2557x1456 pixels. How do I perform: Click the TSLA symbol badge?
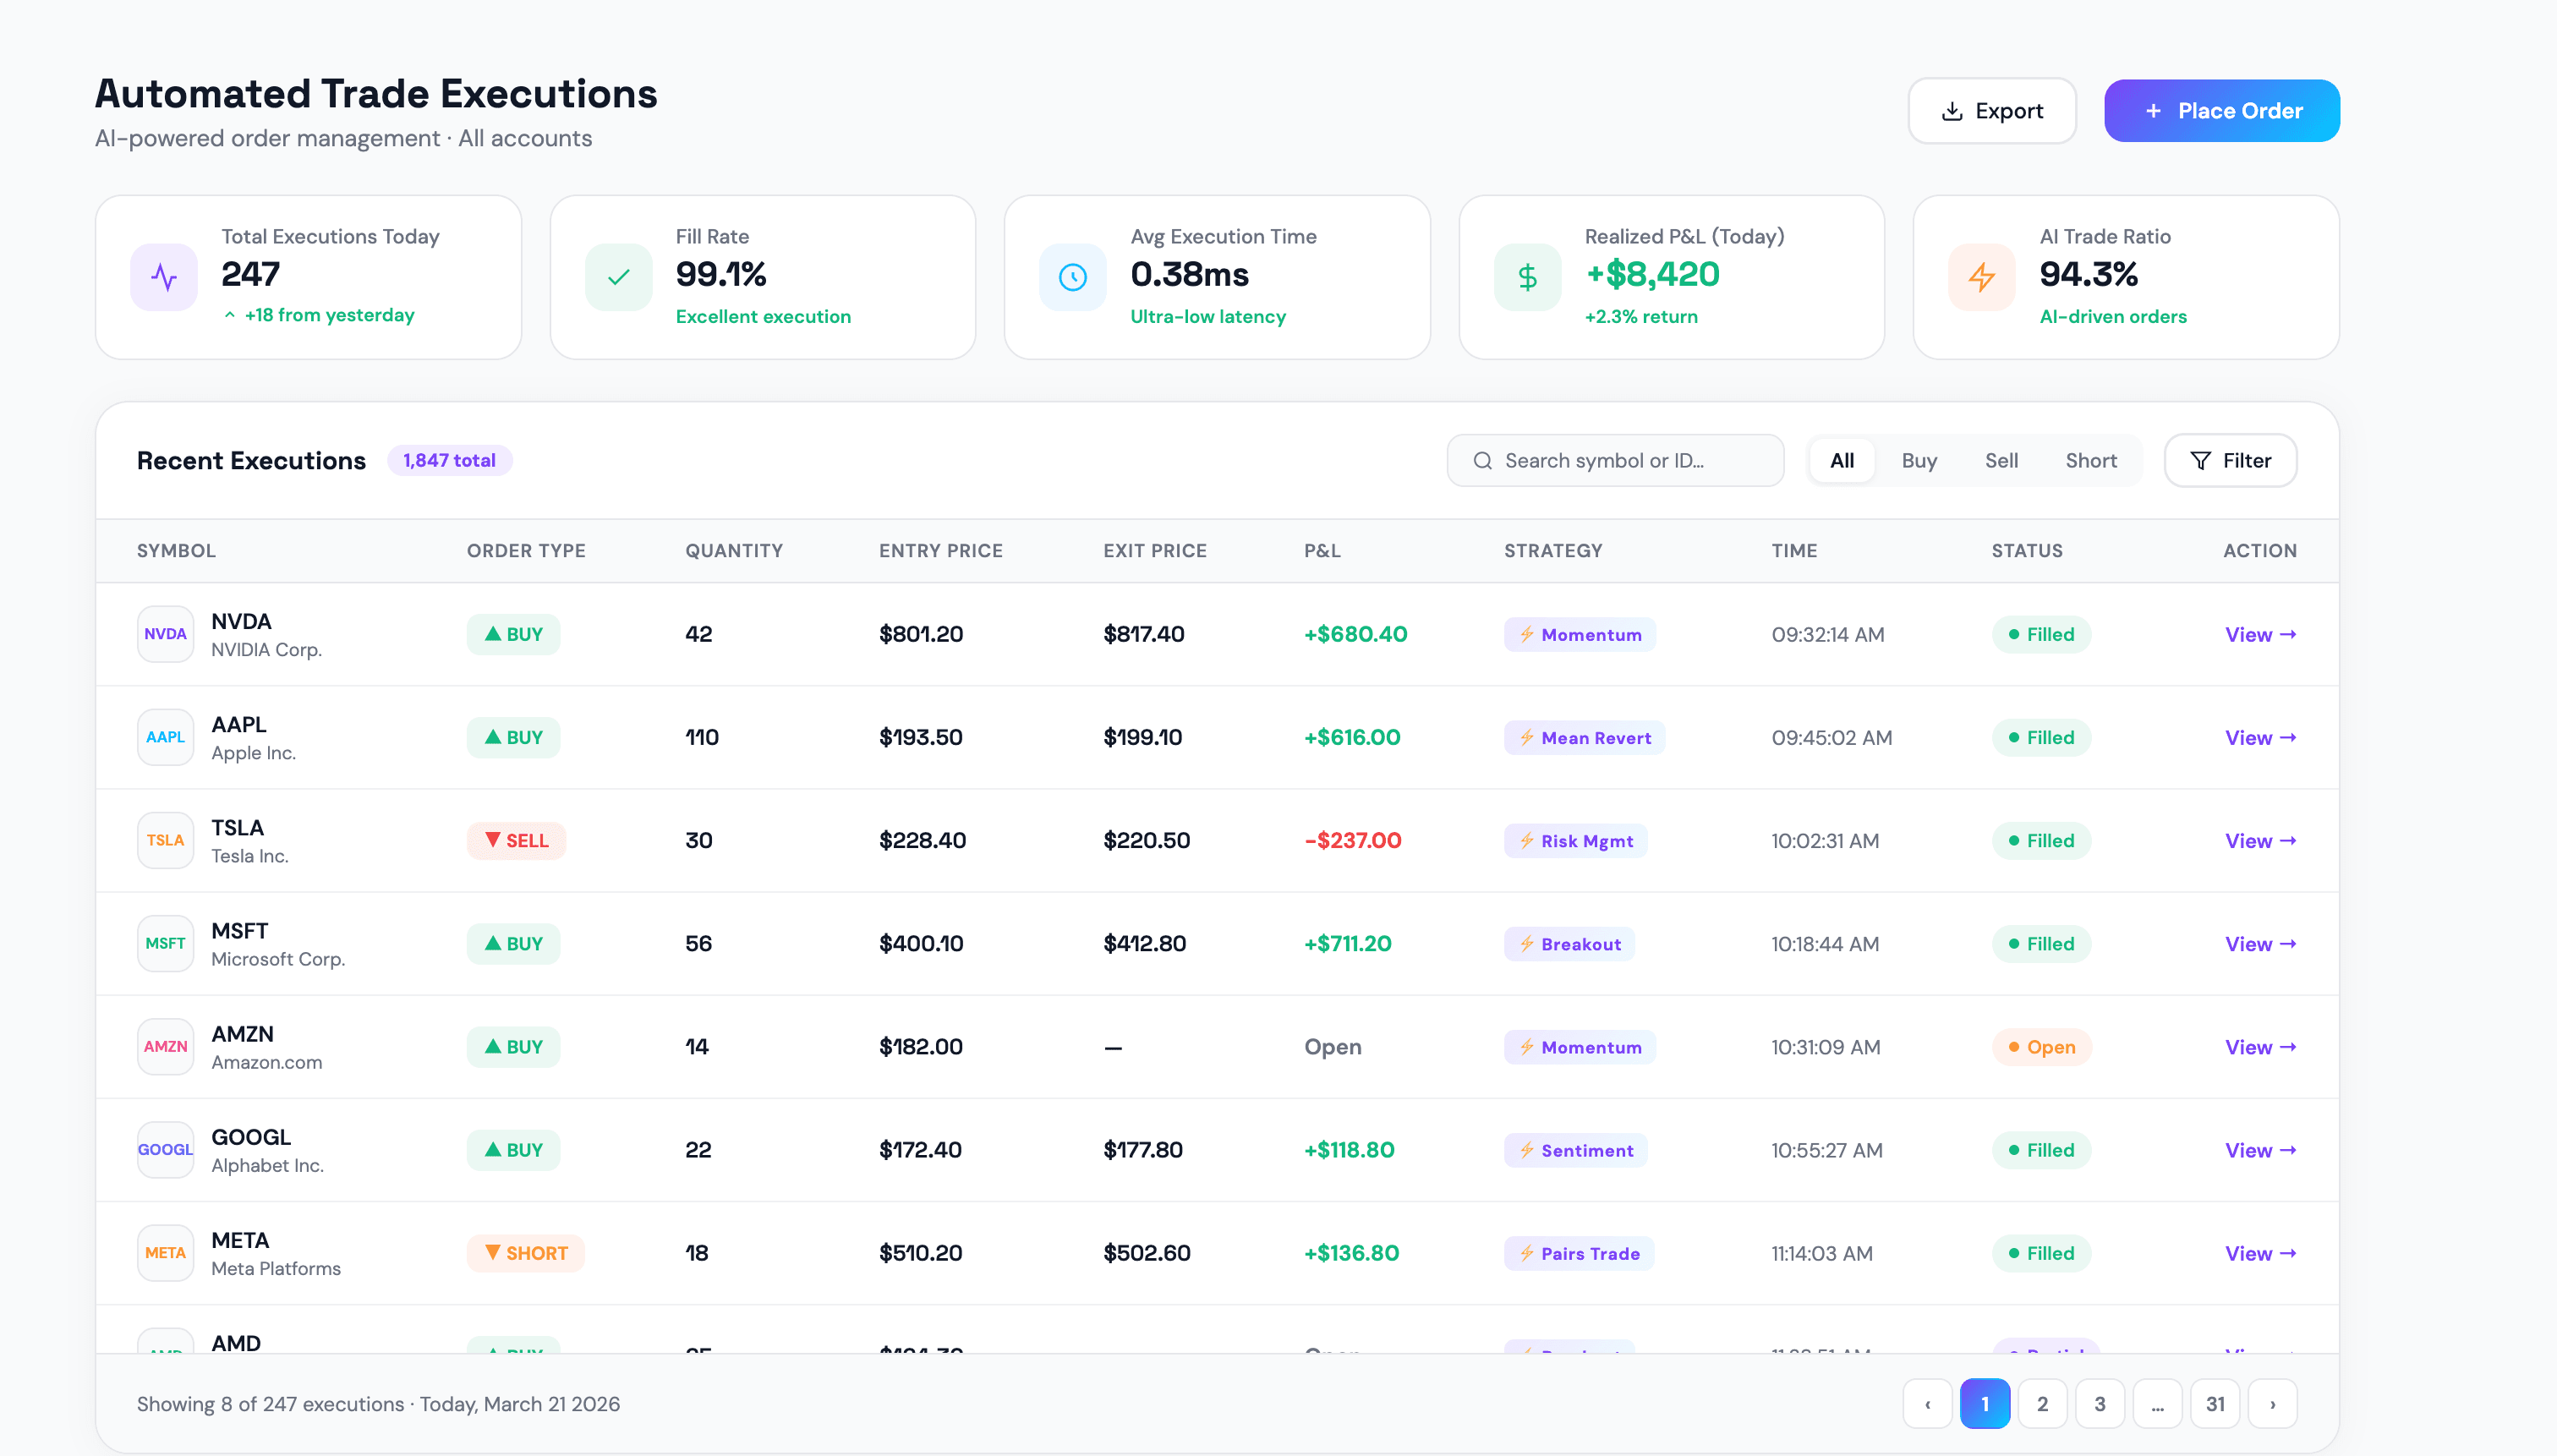(164, 839)
